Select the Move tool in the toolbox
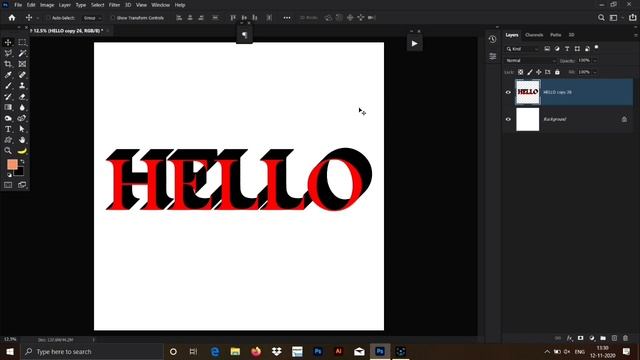The image size is (640, 360). click(8, 42)
